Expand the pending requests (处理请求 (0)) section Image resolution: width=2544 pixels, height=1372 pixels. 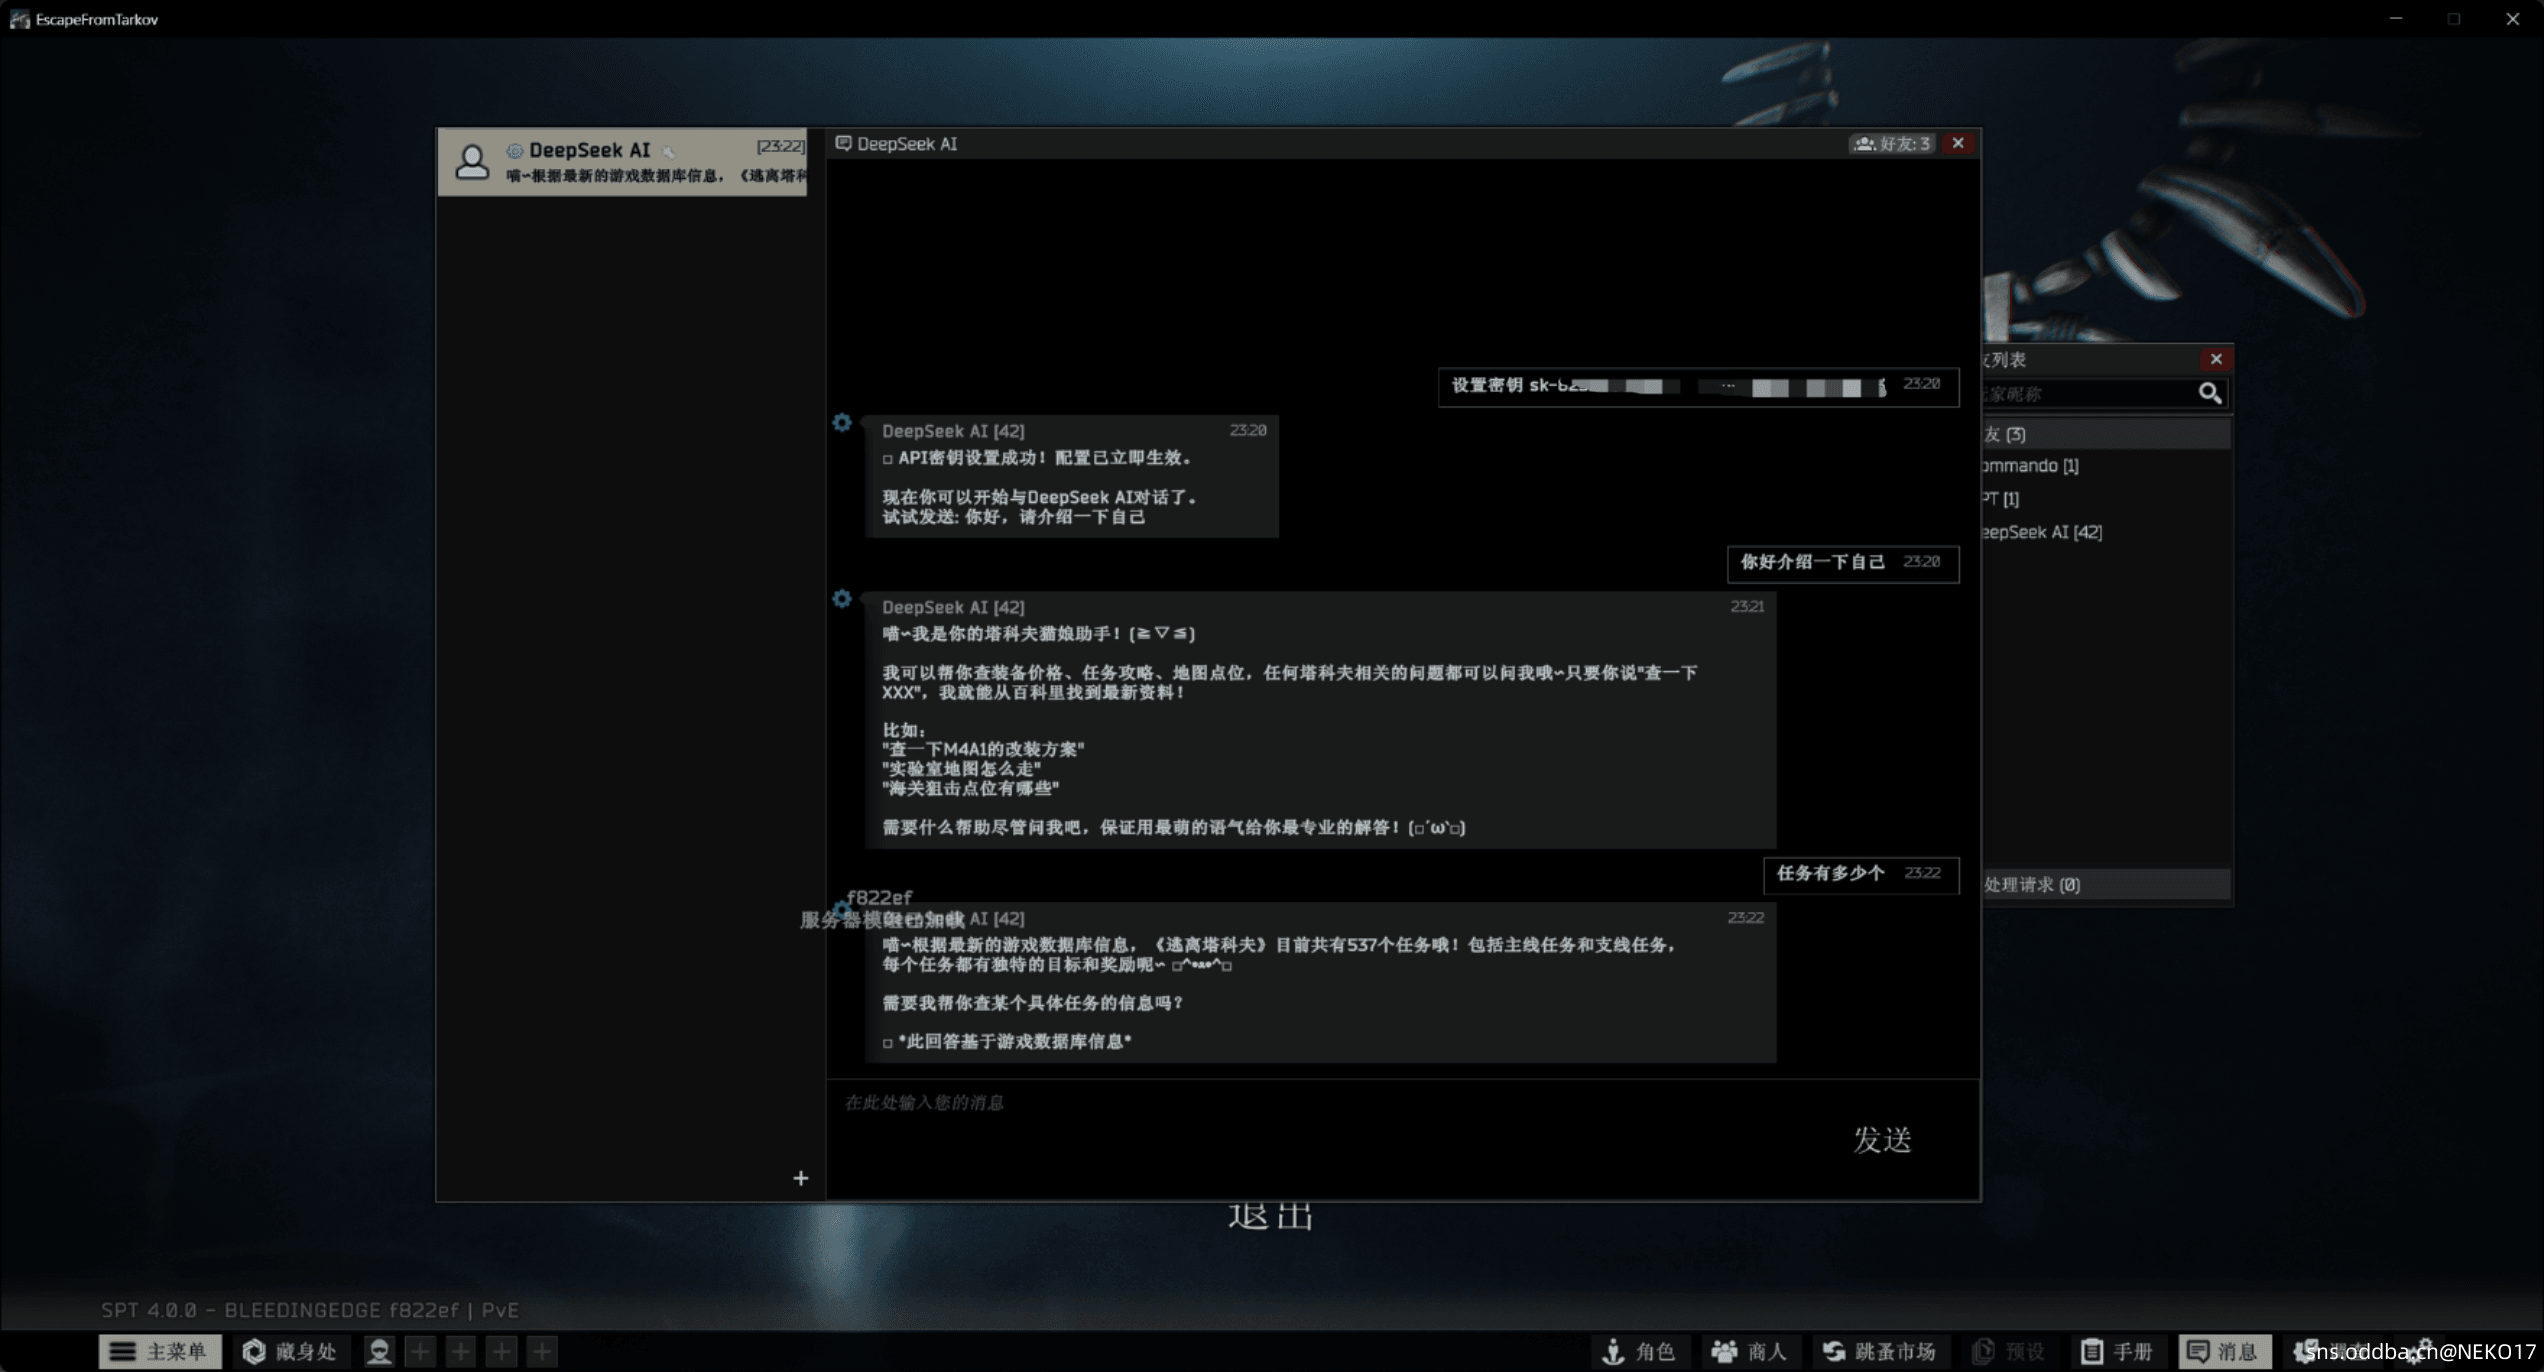click(x=2106, y=884)
